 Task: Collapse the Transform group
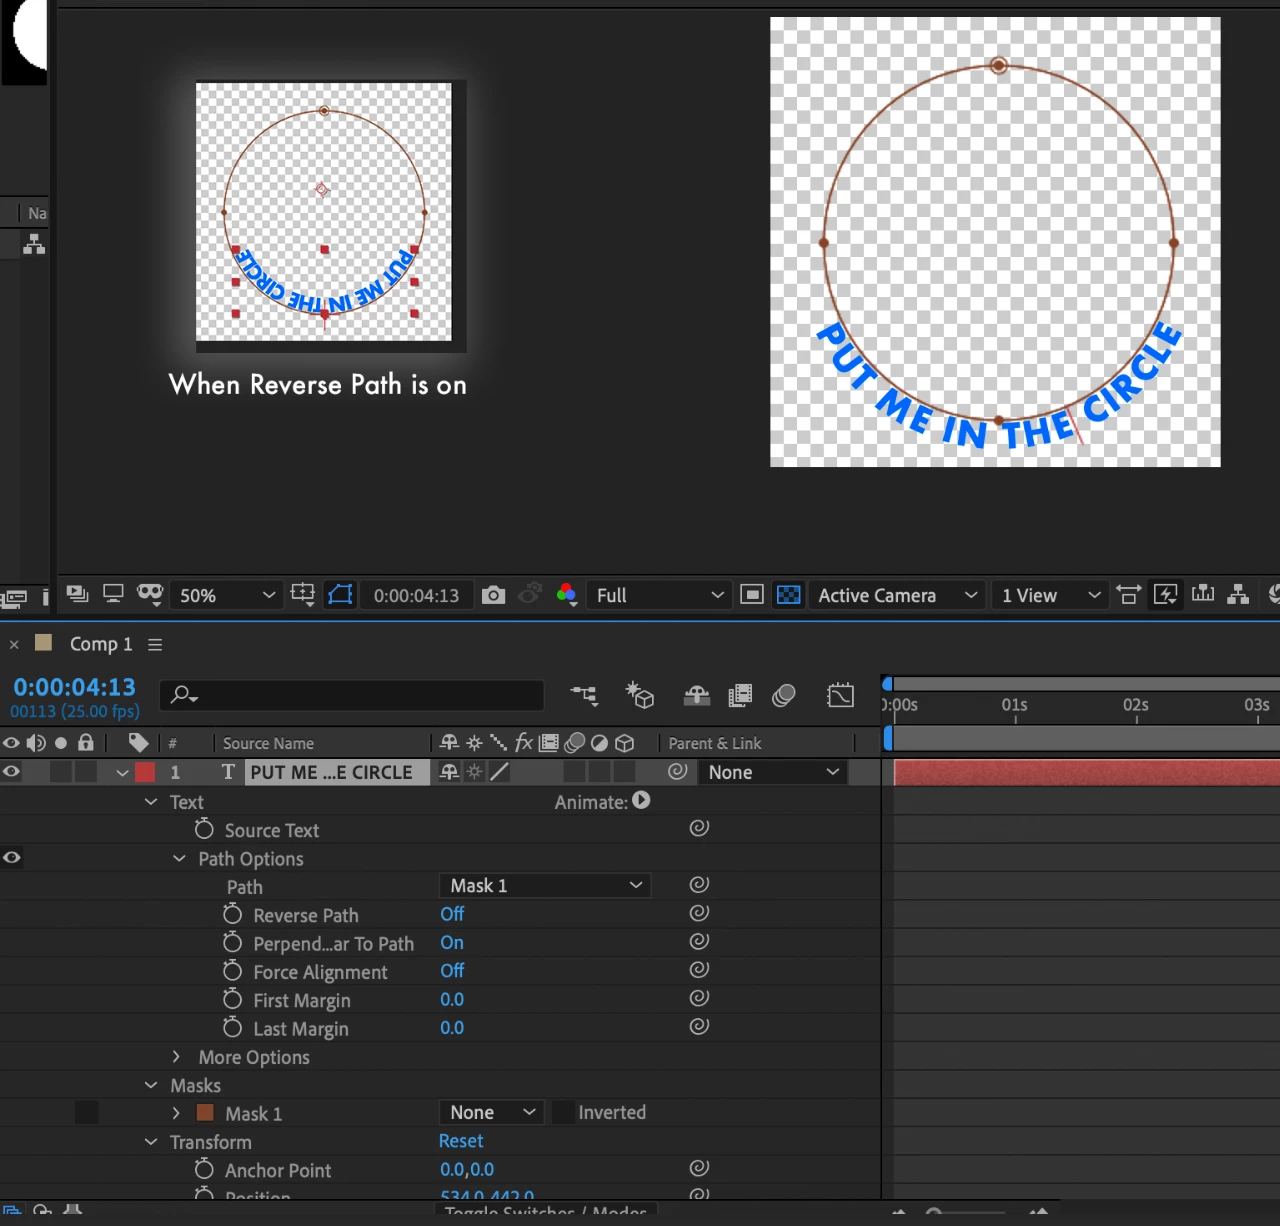[x=151, y=1142]
